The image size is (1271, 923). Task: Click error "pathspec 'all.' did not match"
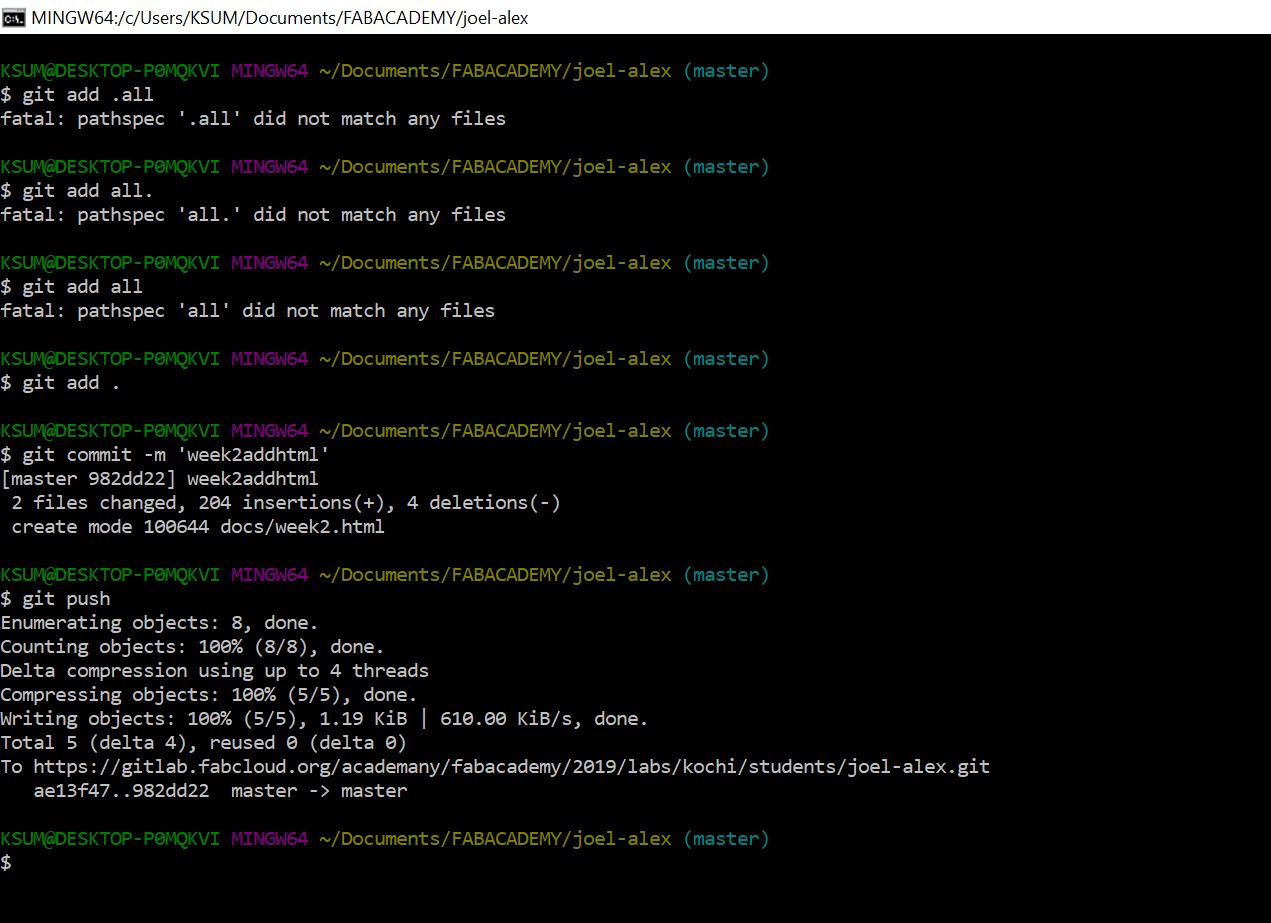pyautogui.click(x=253, y=215)
